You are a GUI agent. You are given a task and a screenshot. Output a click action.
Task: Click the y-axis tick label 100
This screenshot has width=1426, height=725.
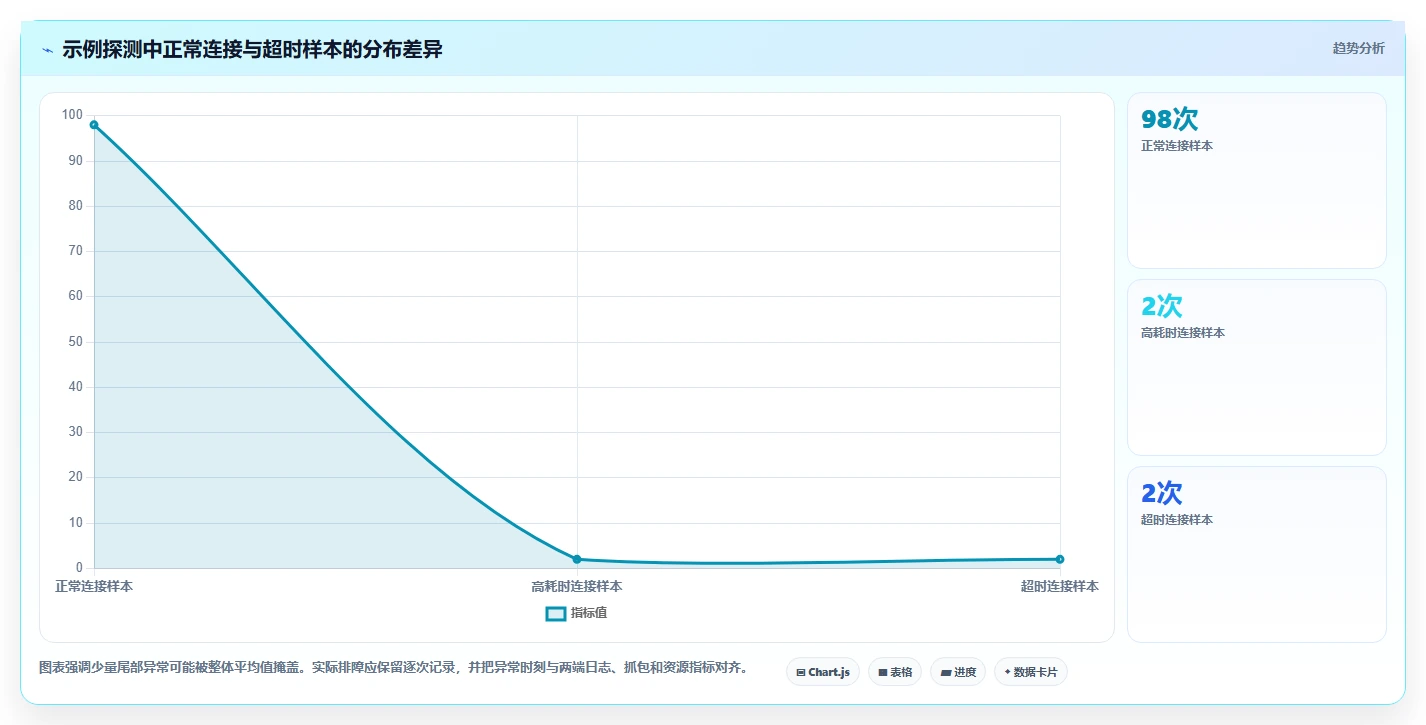(73, 115)
